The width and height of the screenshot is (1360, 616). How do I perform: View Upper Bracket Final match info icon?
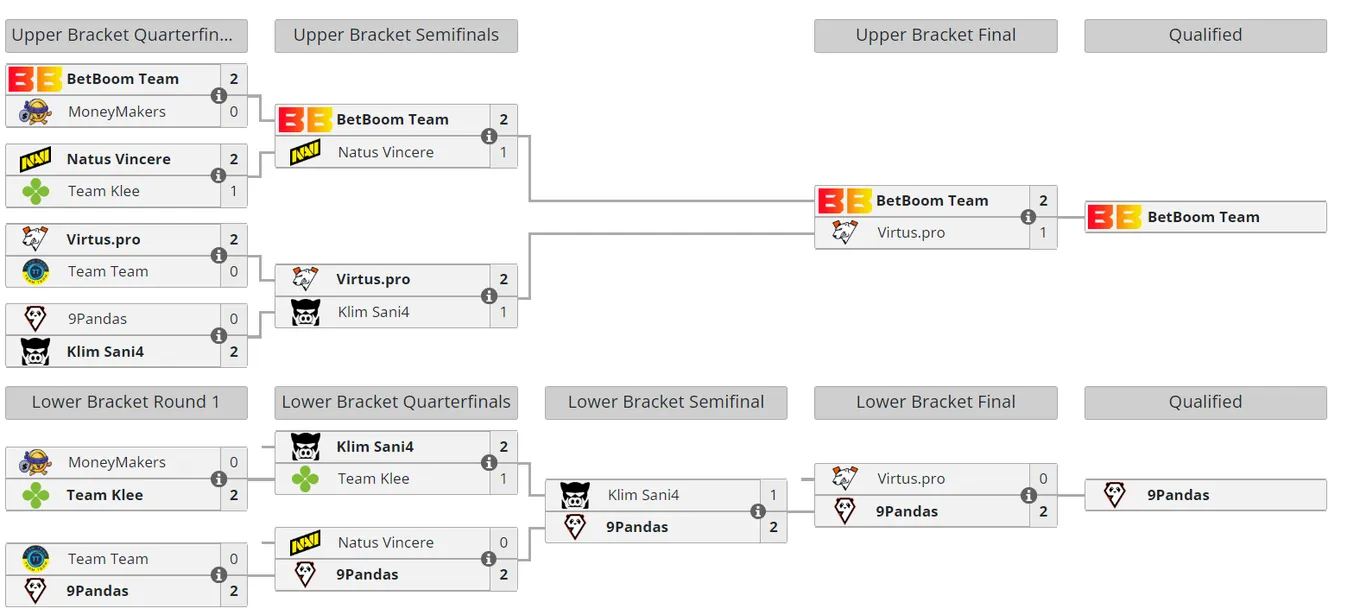coord(1028,217)
